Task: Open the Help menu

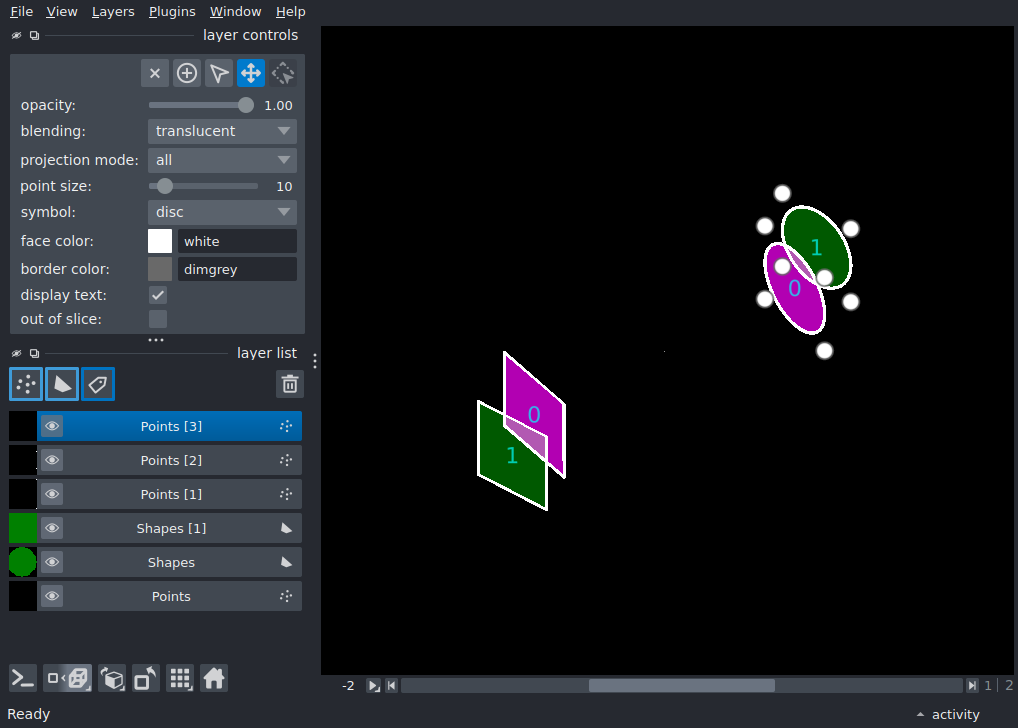Action: 290,12
